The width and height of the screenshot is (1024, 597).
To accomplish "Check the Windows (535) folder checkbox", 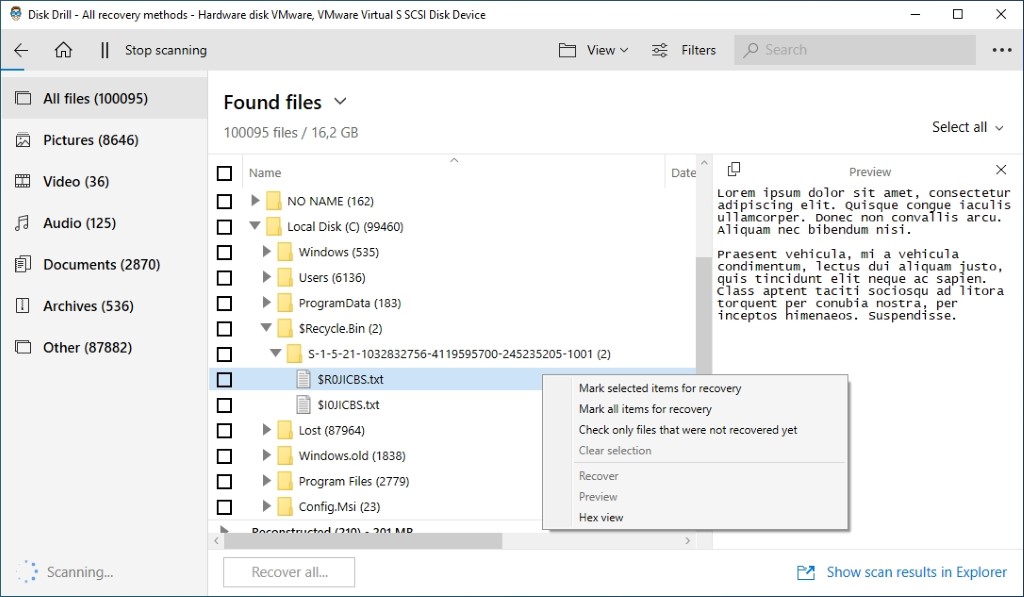I will 224,252.
